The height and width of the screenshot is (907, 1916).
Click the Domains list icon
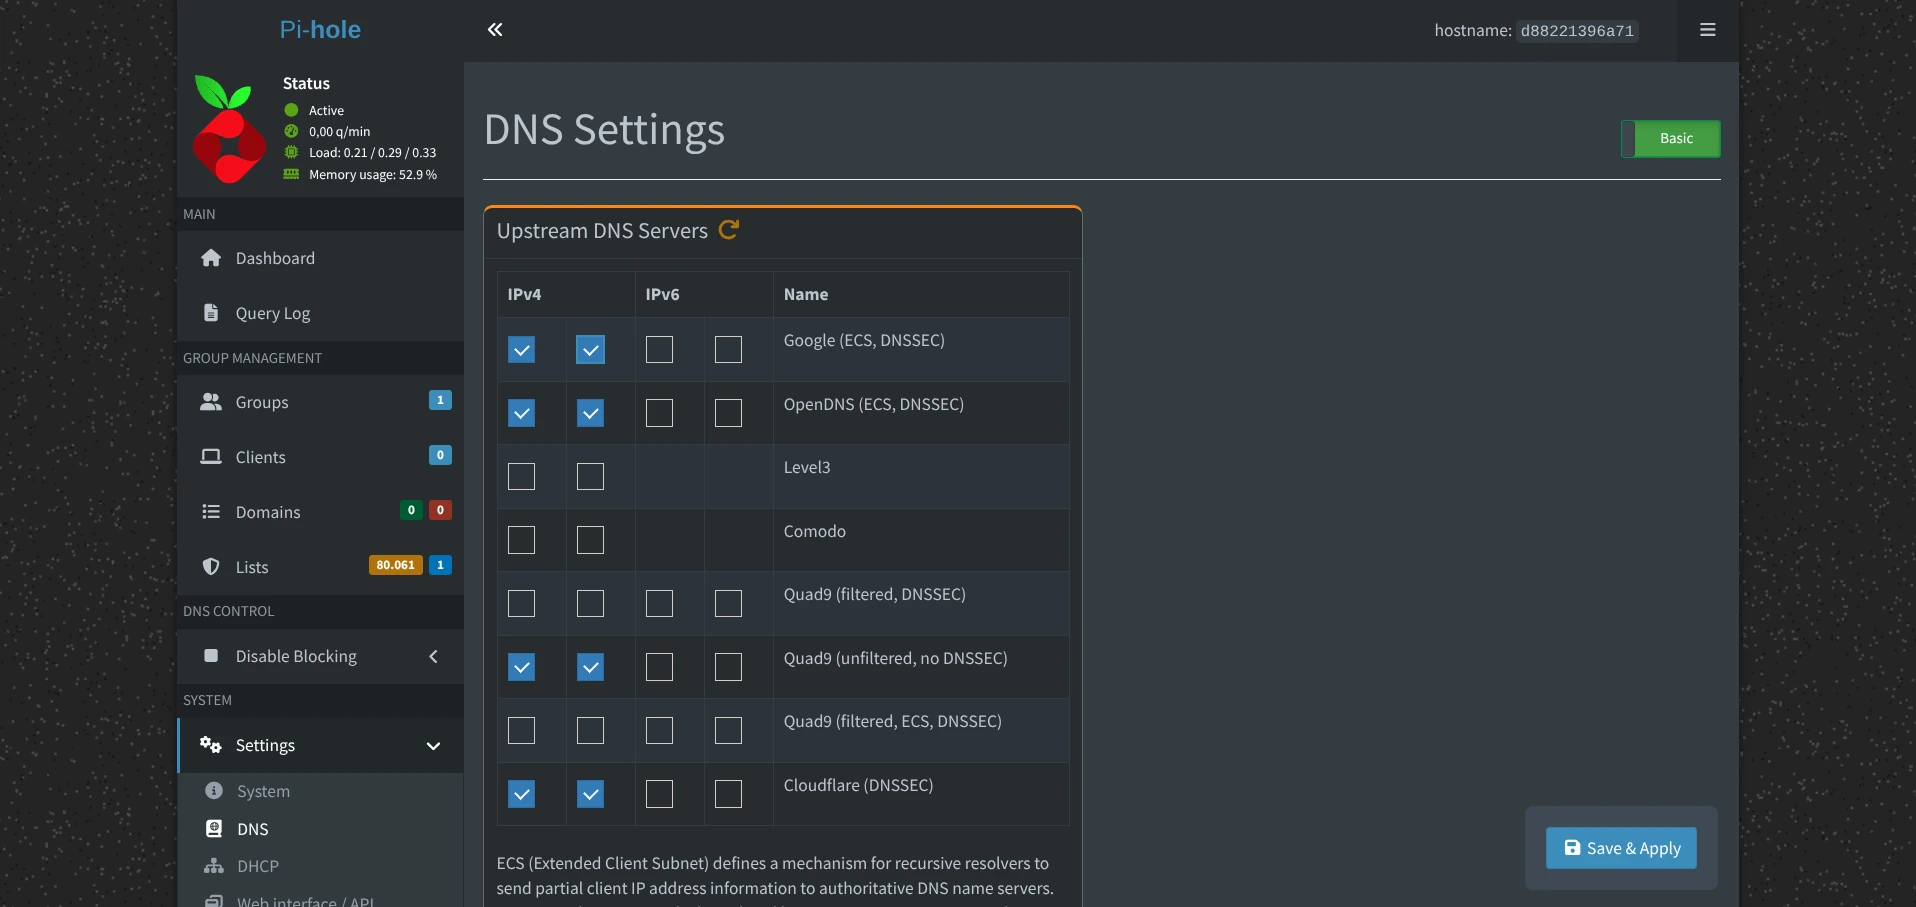(x=211, y=512)
